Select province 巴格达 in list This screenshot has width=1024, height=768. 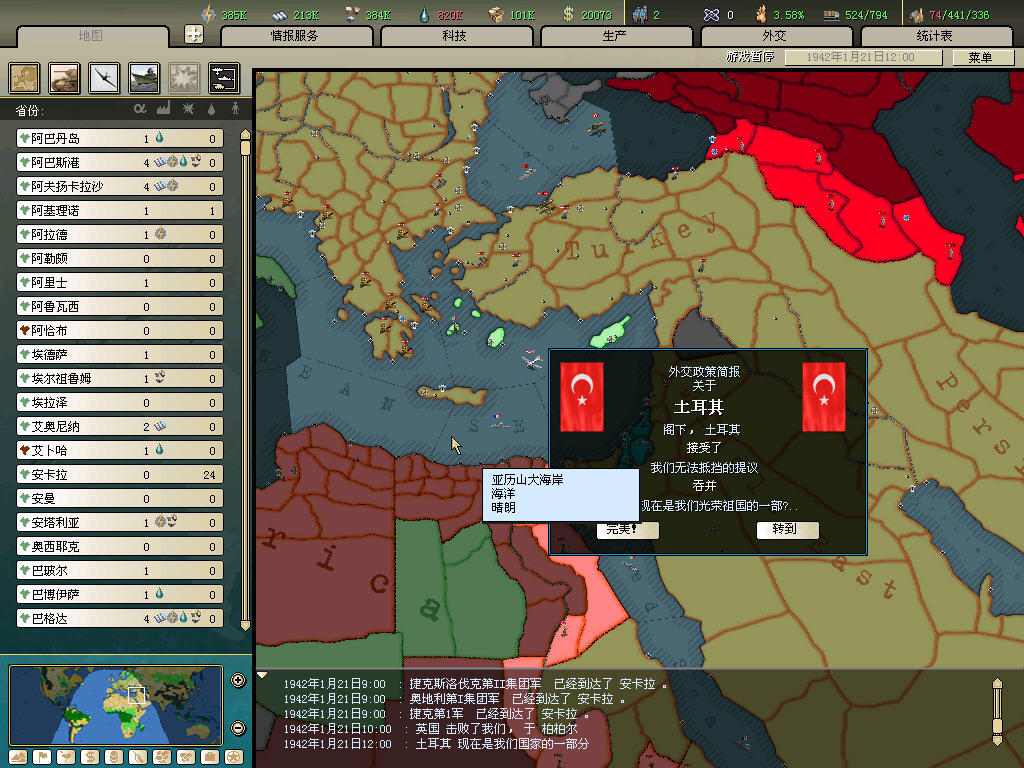(120, 618)
